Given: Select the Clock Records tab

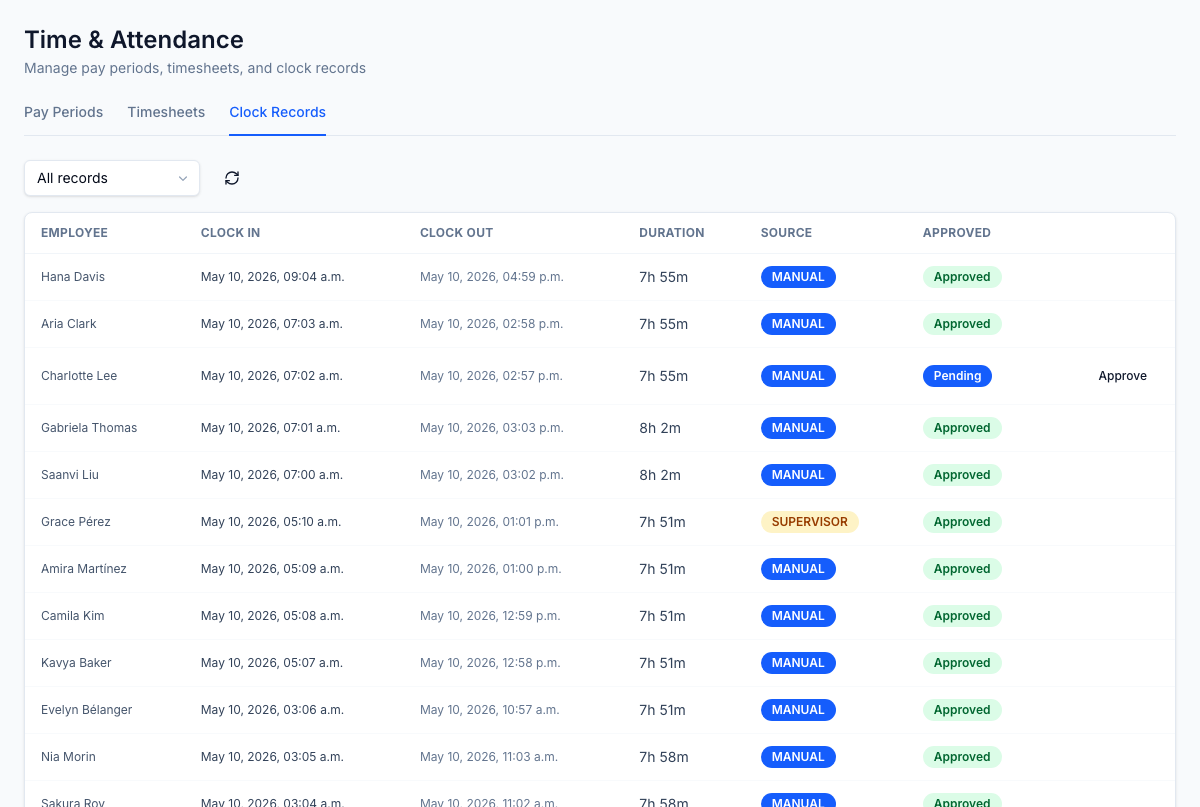Looking at the screenshot, I should point(277,112).
